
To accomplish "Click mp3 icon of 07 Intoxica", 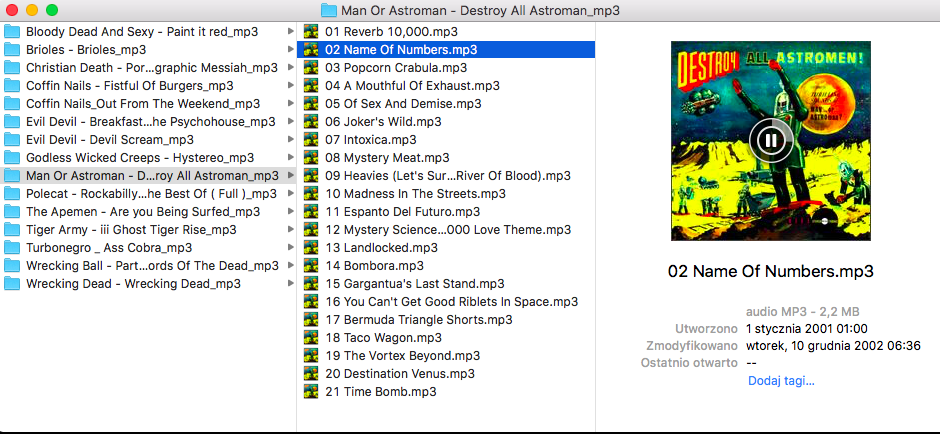I will 311,139.
